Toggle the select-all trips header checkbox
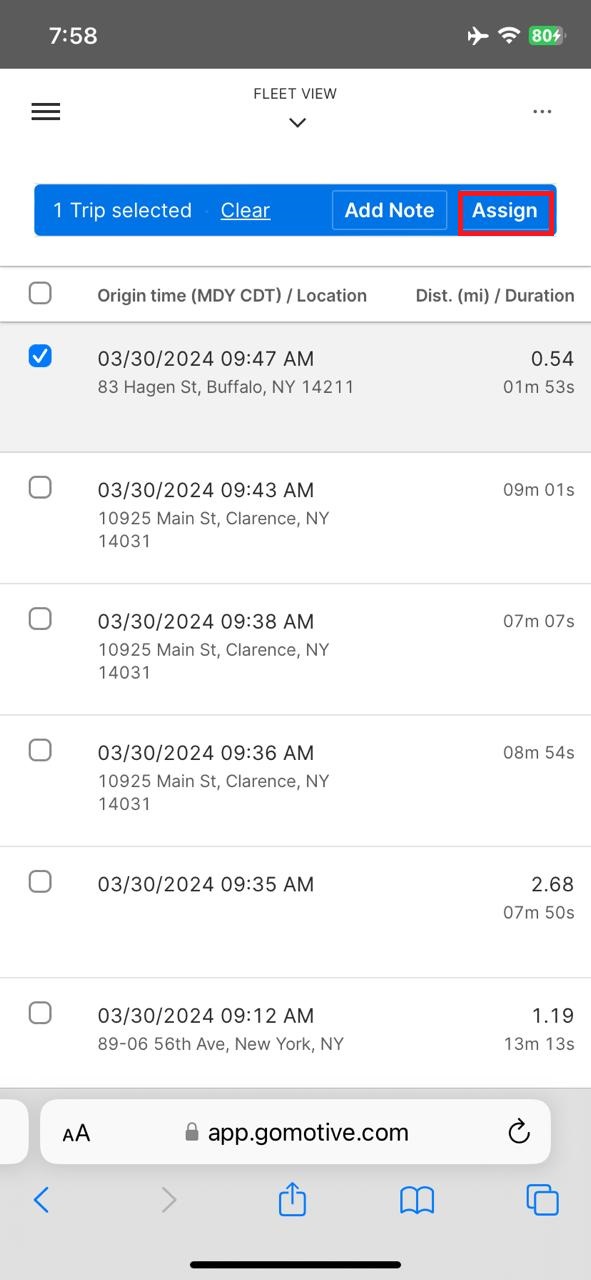 (40, 293)
